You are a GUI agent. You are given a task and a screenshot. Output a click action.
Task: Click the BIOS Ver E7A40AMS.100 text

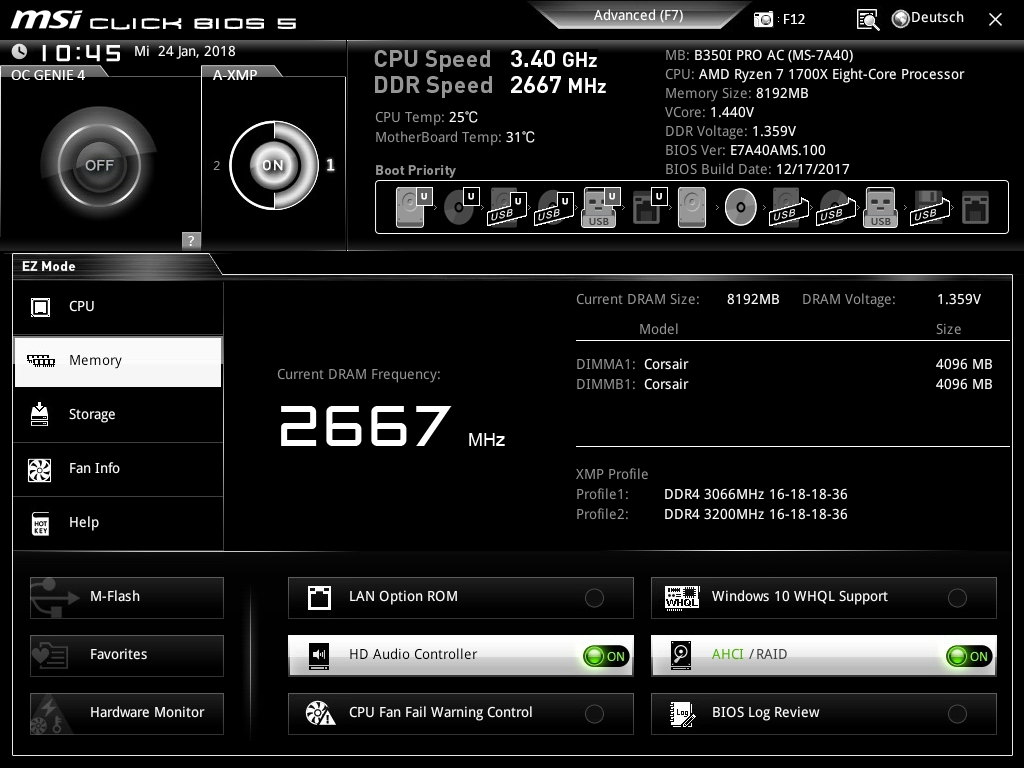click(x=778, y=150)
